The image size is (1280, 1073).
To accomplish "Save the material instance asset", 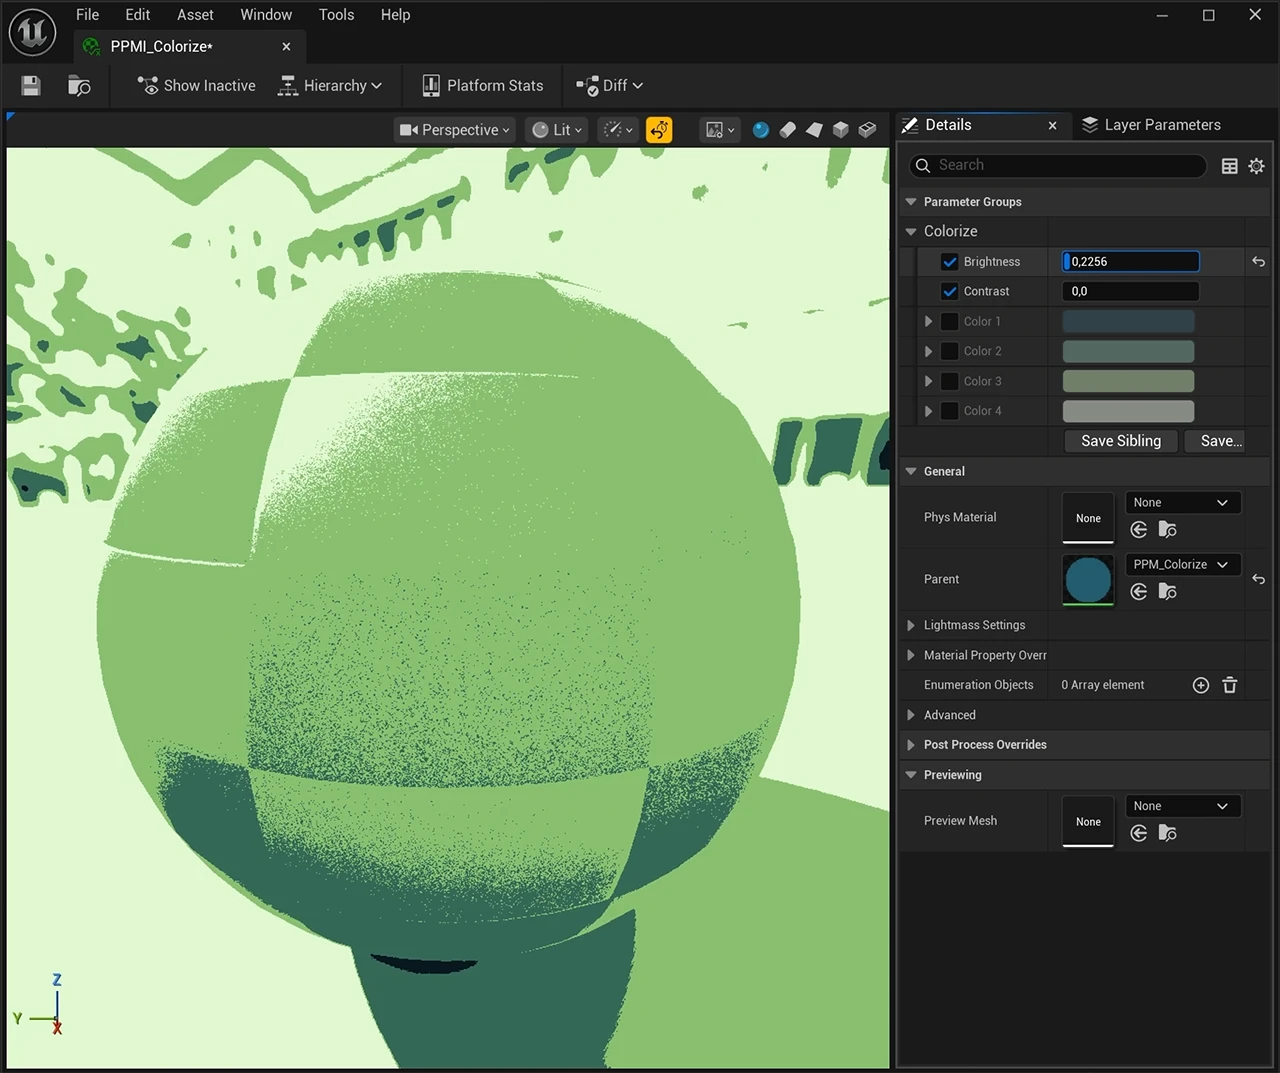I will [31, 86].
